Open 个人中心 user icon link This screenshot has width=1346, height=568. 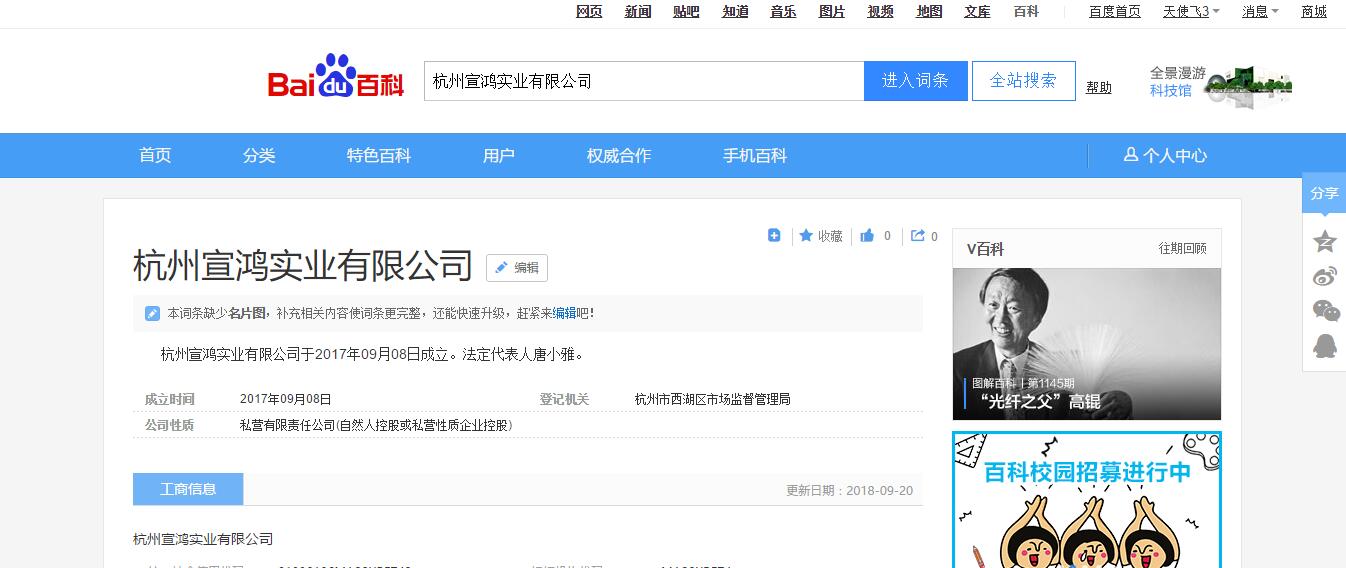(1165, 155)
